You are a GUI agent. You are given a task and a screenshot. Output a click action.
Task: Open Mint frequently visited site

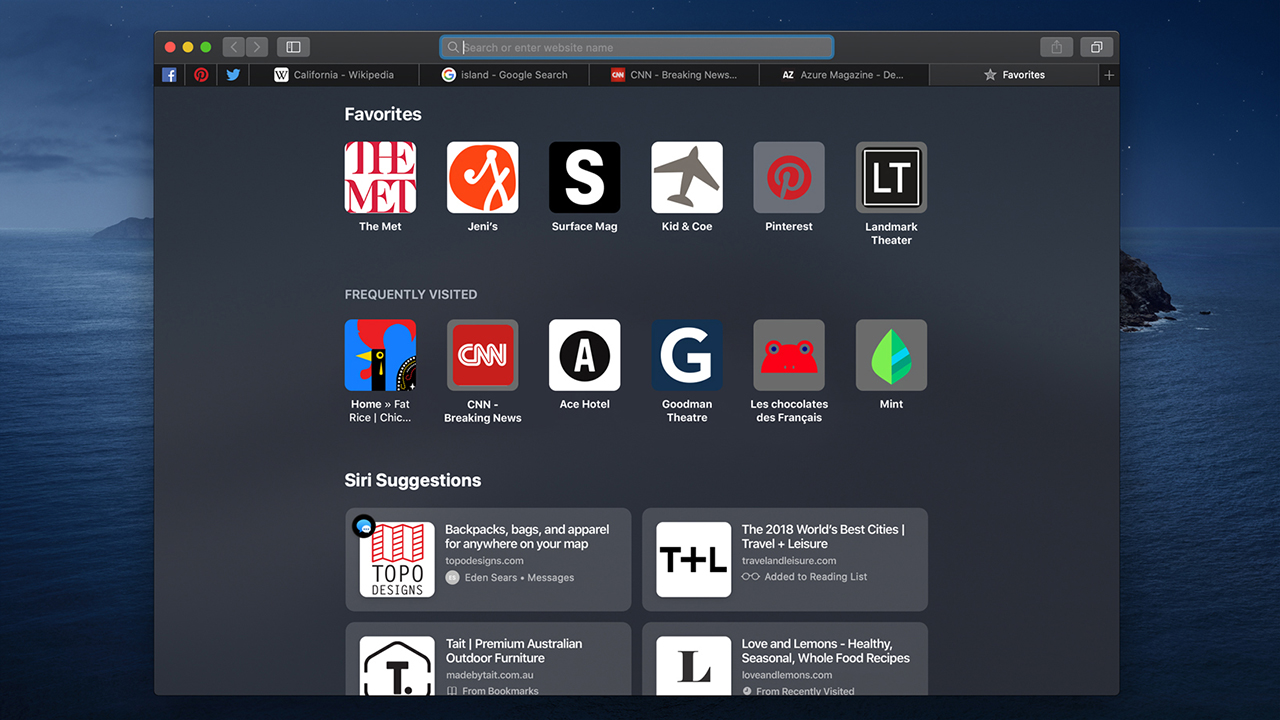[x=891, y=355]
